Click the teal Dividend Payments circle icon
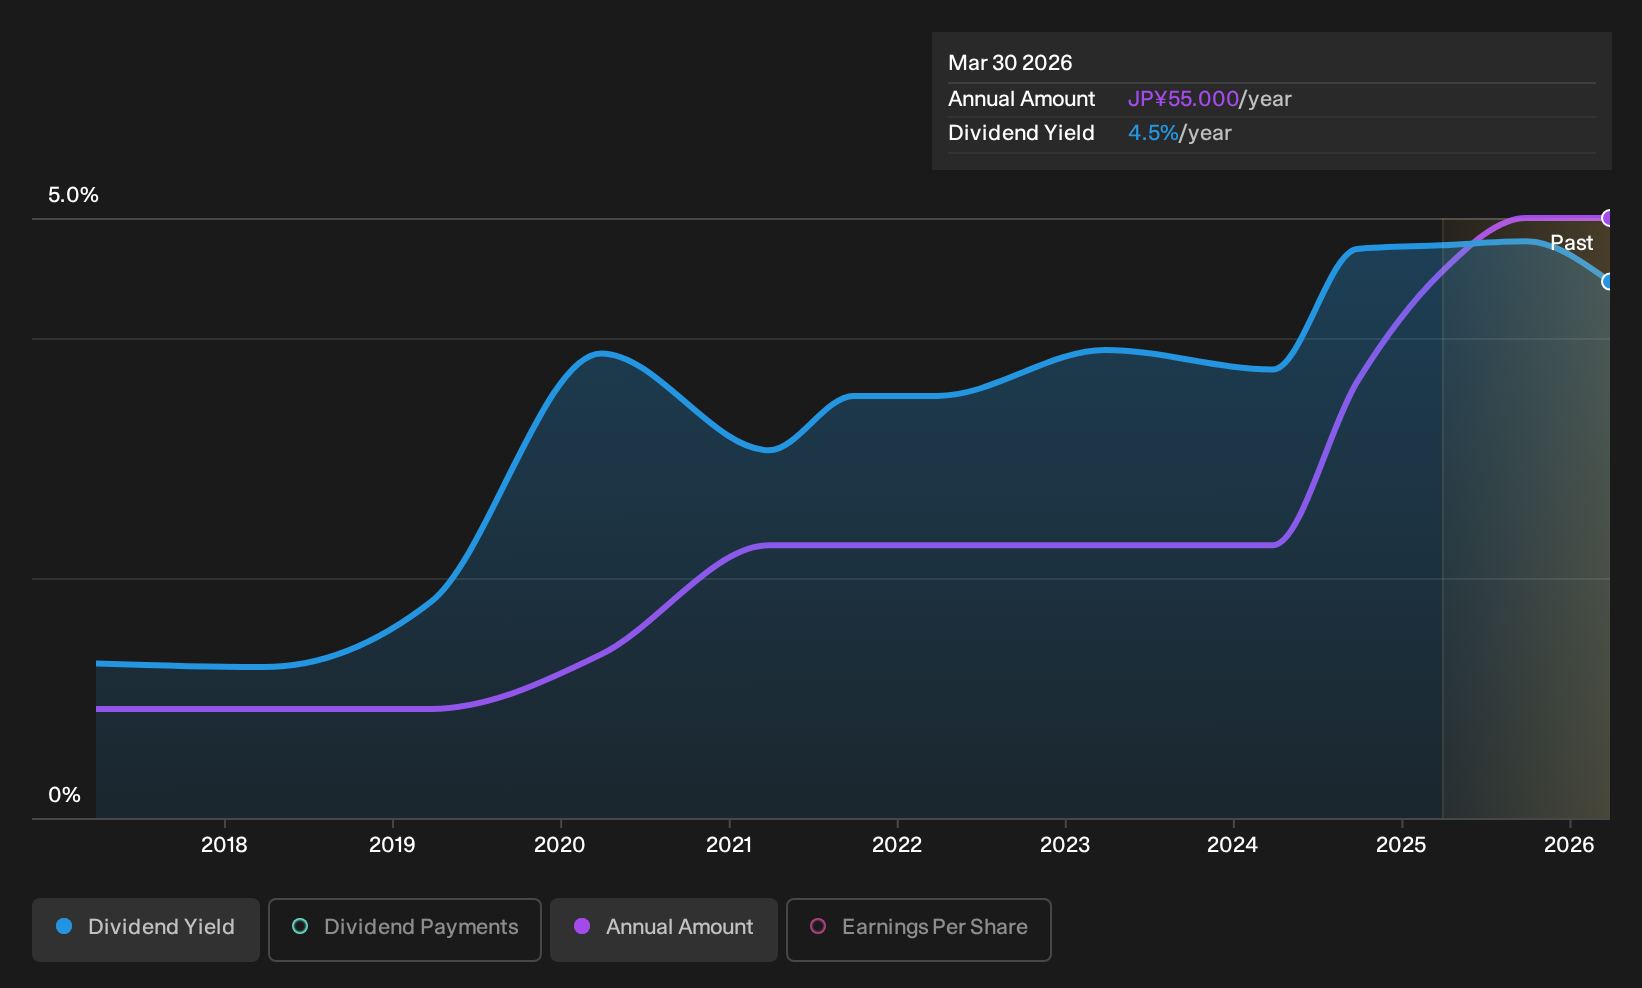Screen dimensions: 1642x988 (300, 927)
